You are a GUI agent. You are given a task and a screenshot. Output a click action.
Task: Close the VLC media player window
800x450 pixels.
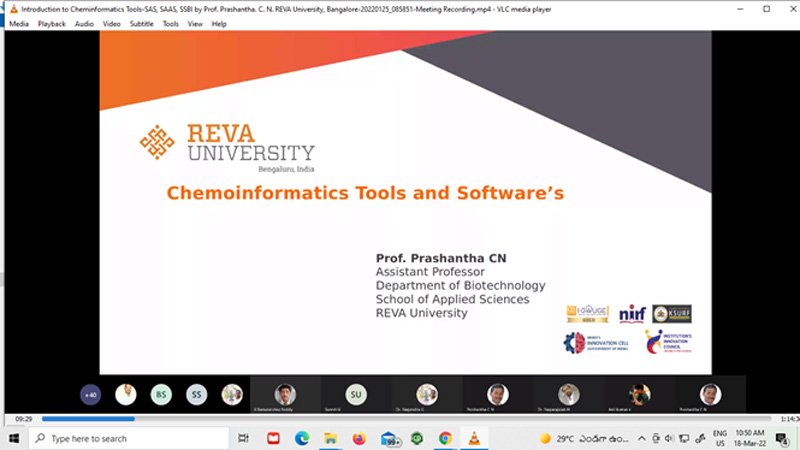(x=792, y=9)
